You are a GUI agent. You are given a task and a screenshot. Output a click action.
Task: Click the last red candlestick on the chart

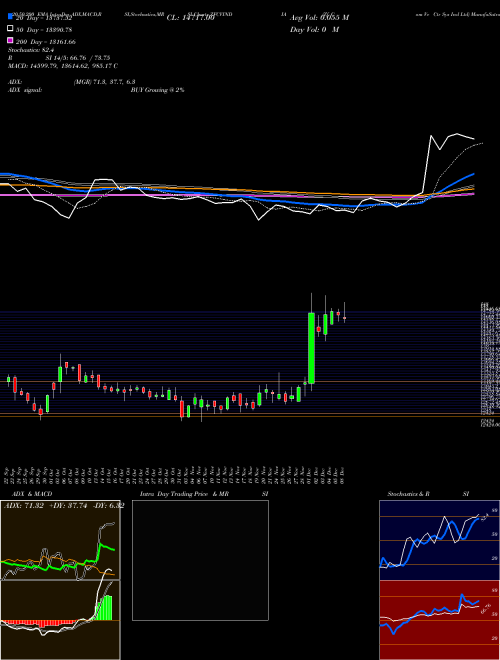(x=344, y=319)
